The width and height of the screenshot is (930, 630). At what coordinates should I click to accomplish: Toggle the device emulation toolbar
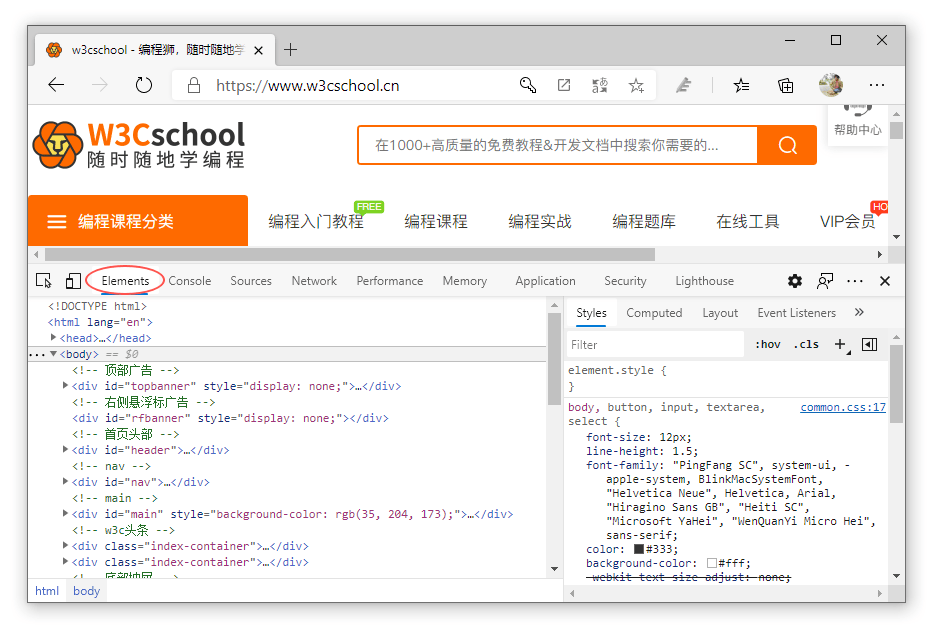point(71,281)
